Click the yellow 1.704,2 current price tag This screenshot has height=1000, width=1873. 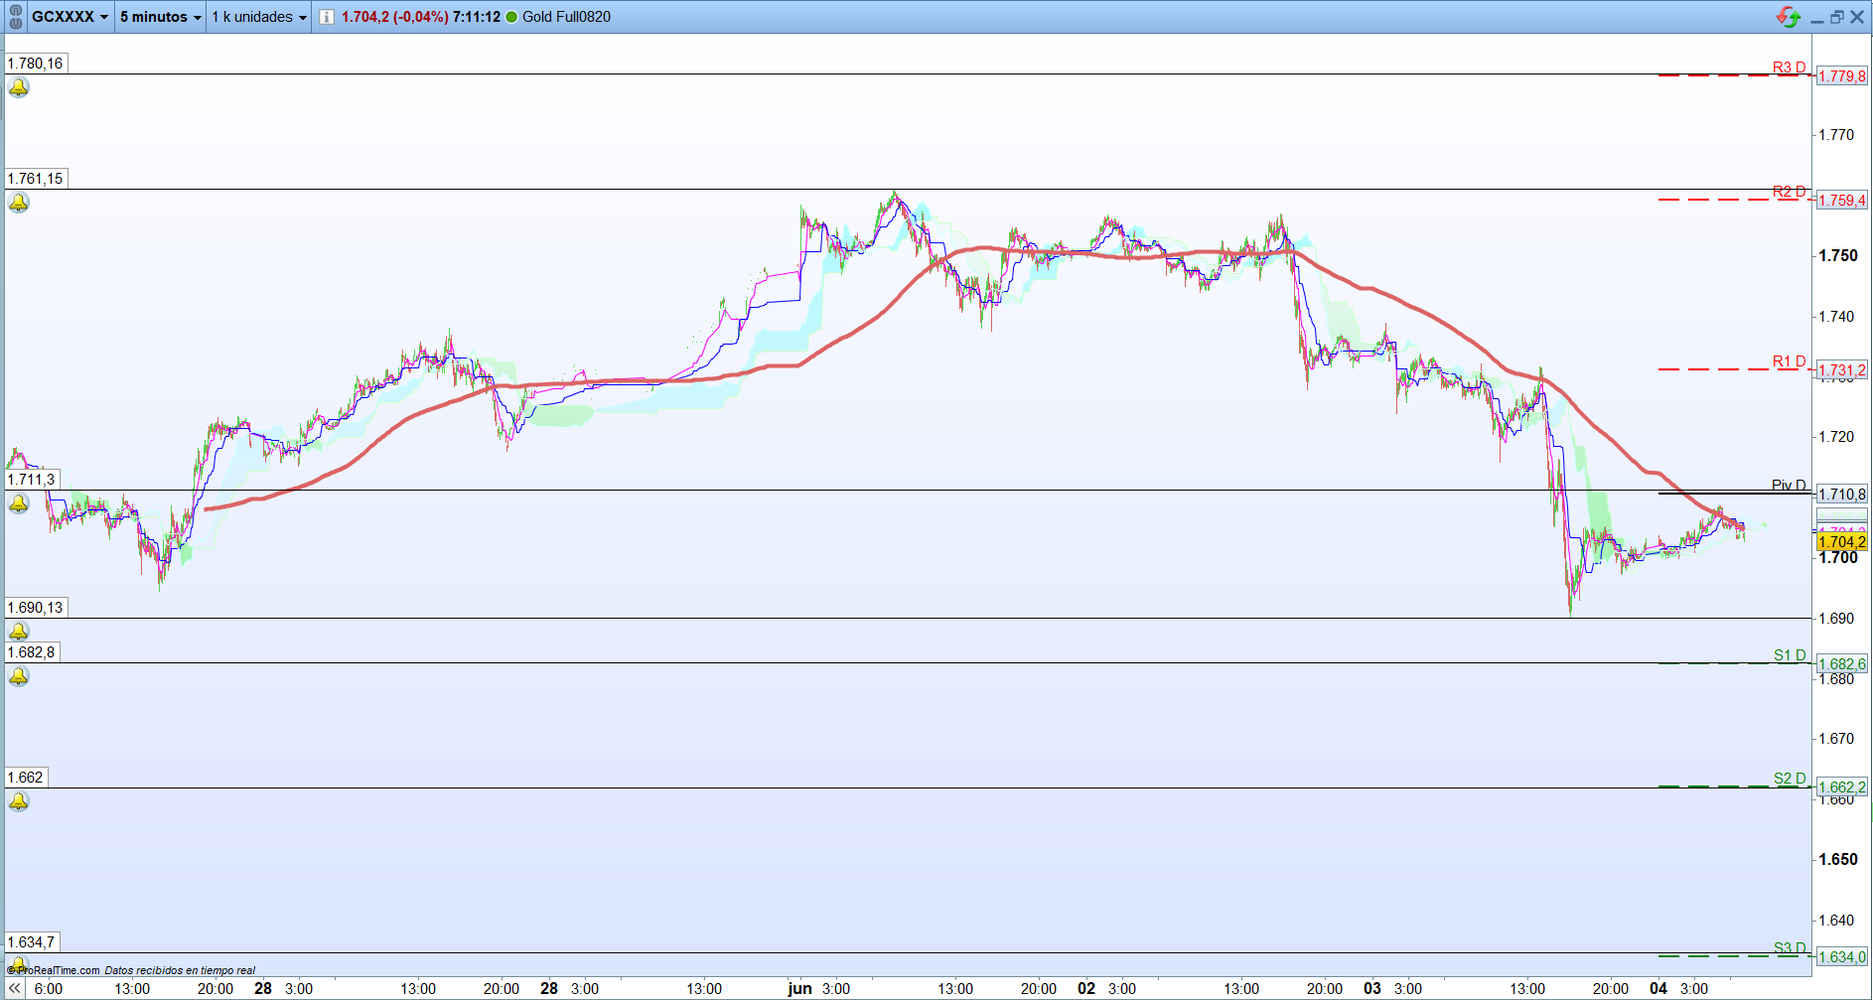tap(1841, 542)
